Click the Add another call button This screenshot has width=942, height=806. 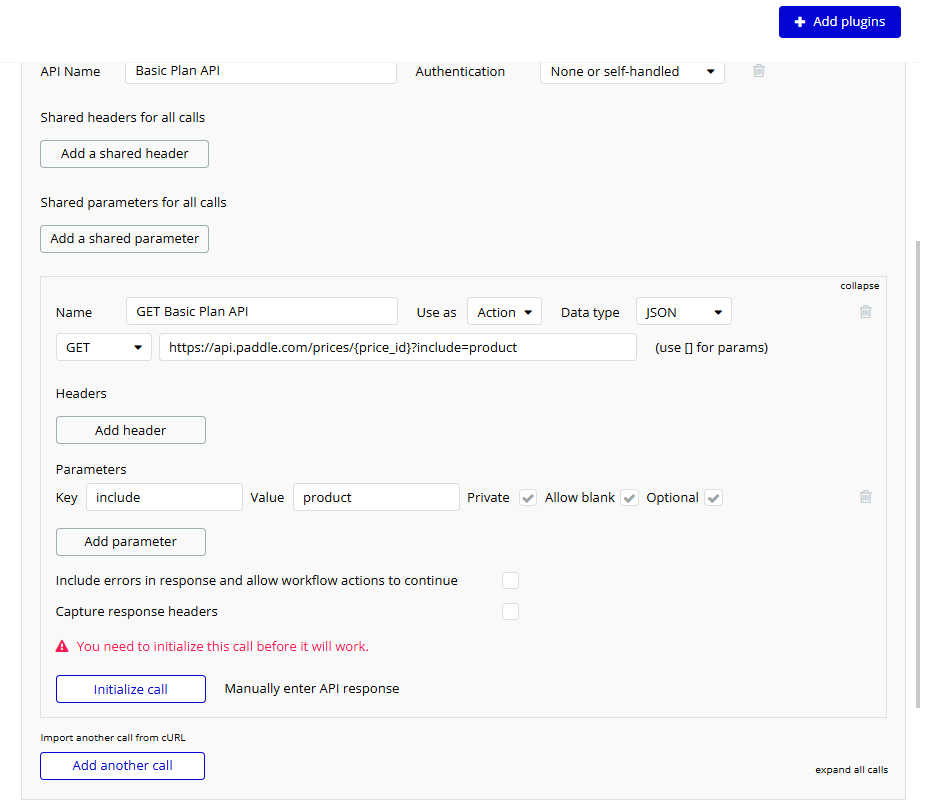point(122,765)
